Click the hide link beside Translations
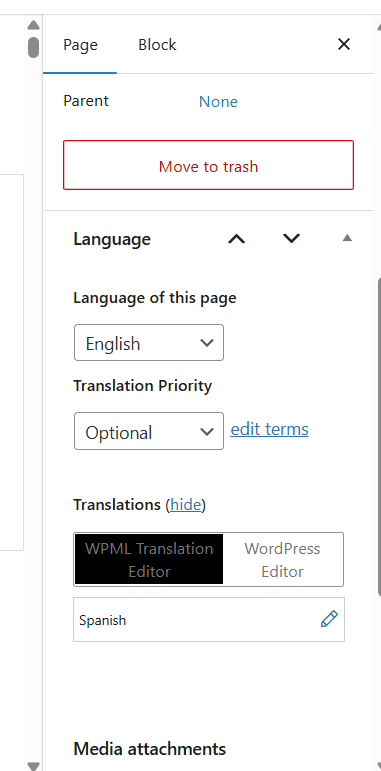 (x=186, y=505)
